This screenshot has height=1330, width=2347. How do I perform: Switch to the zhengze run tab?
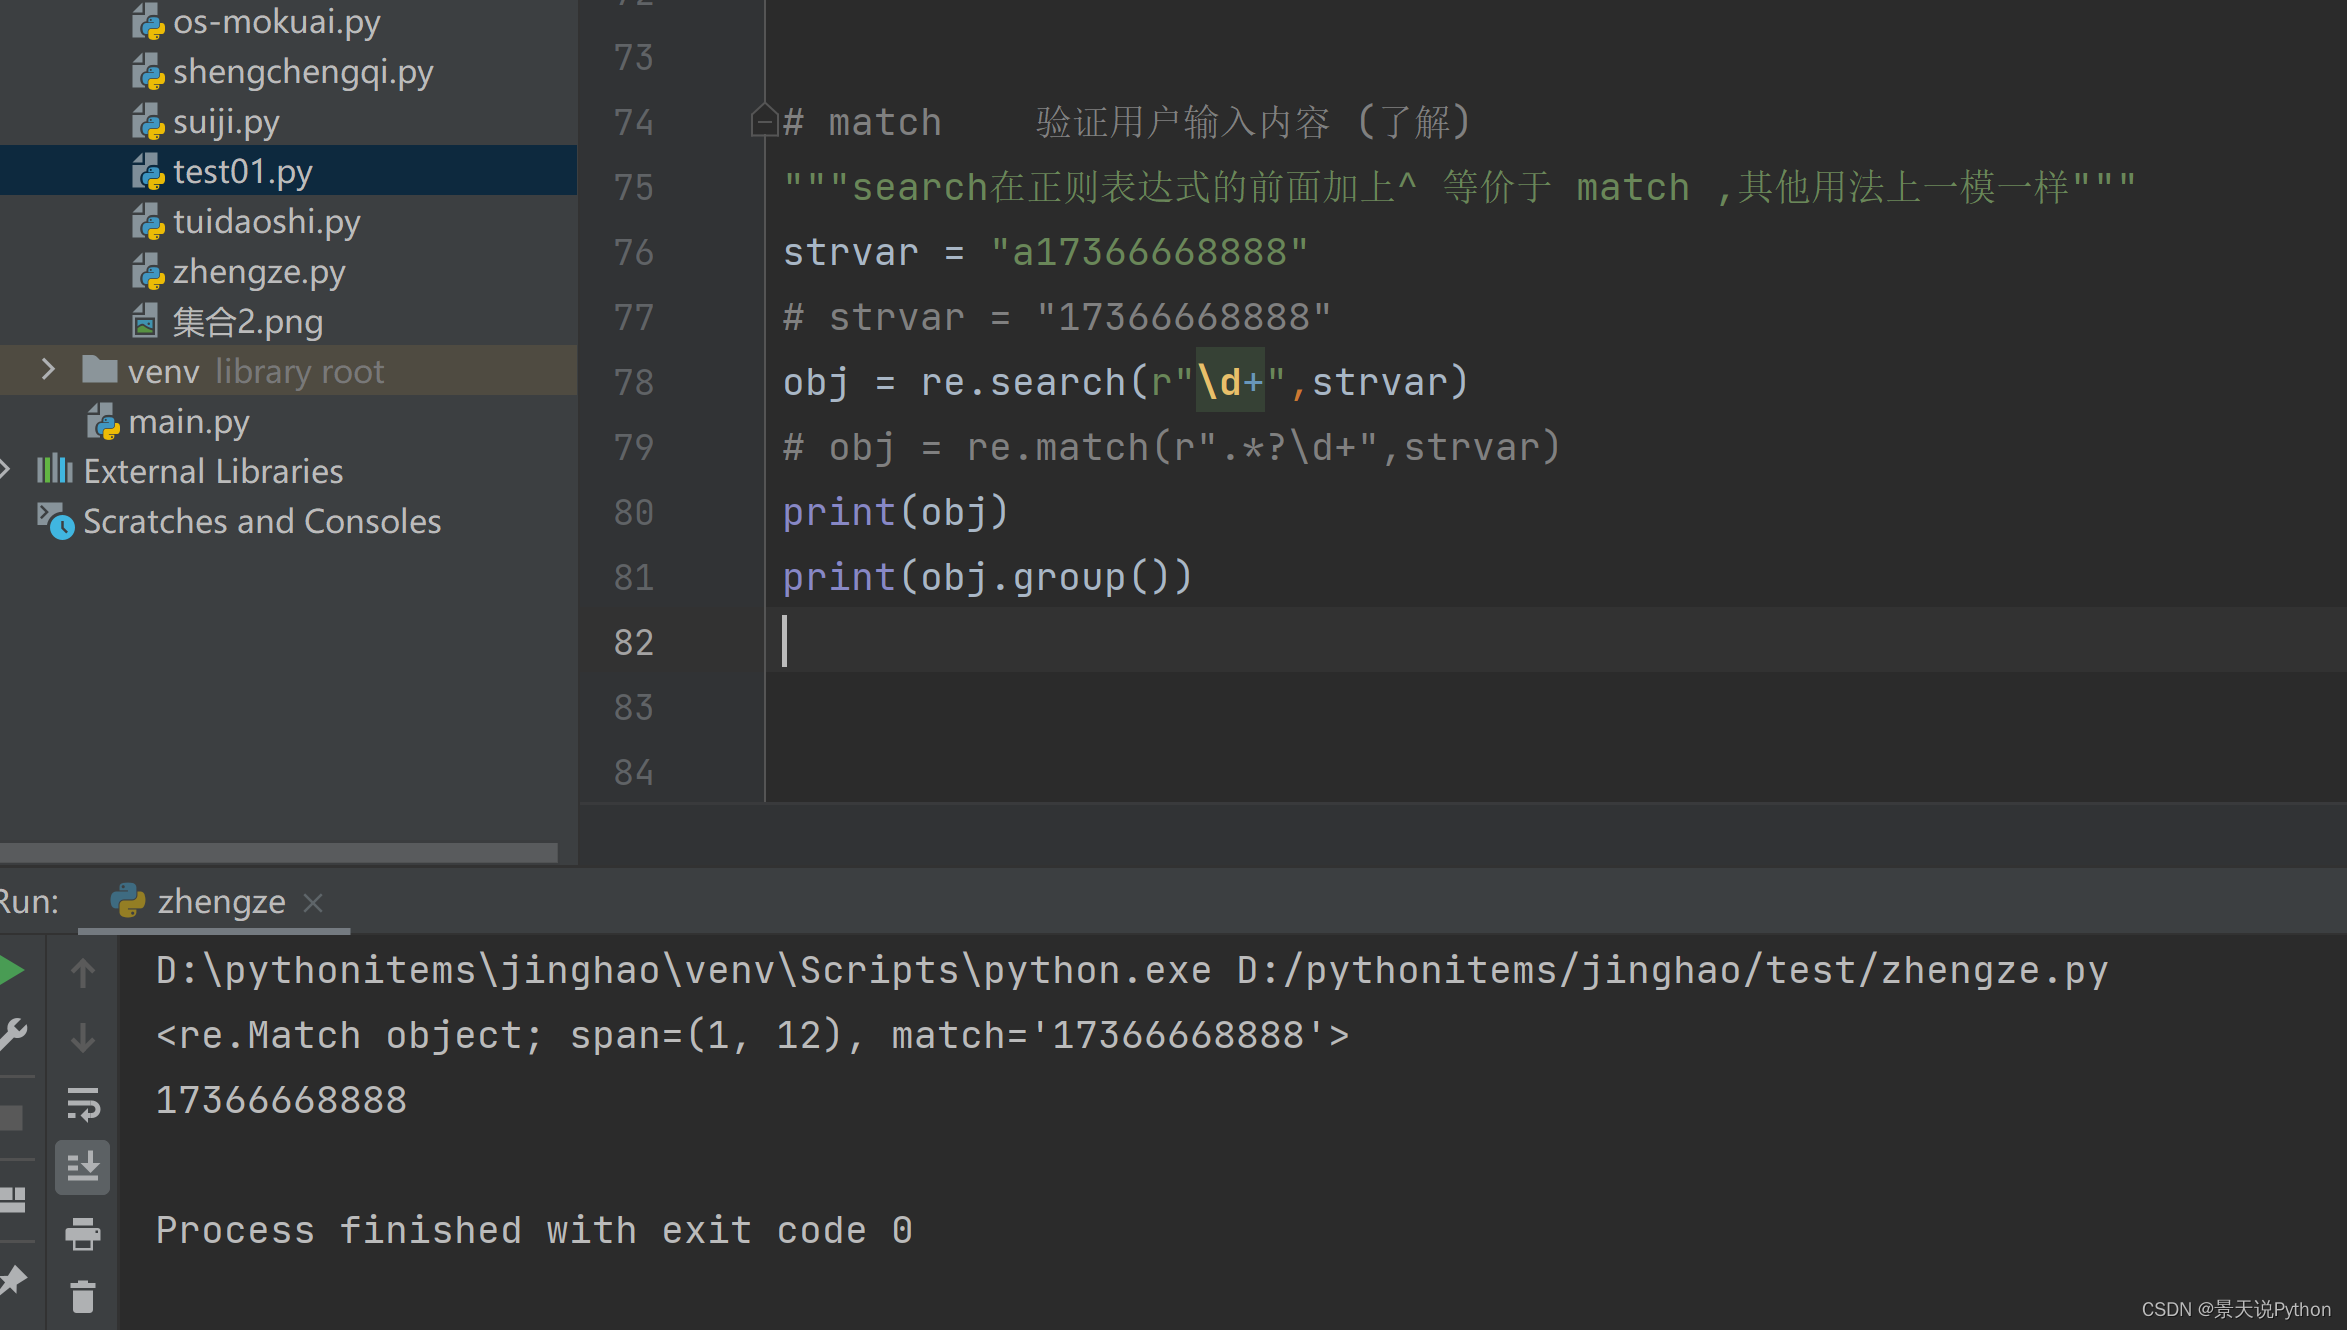click(x=214, y=902)
